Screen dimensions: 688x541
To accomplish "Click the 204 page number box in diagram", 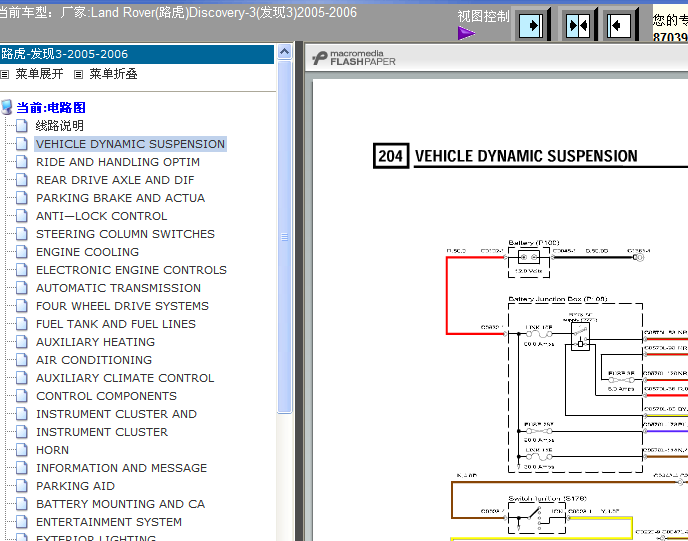I will [x=391, y=156].
